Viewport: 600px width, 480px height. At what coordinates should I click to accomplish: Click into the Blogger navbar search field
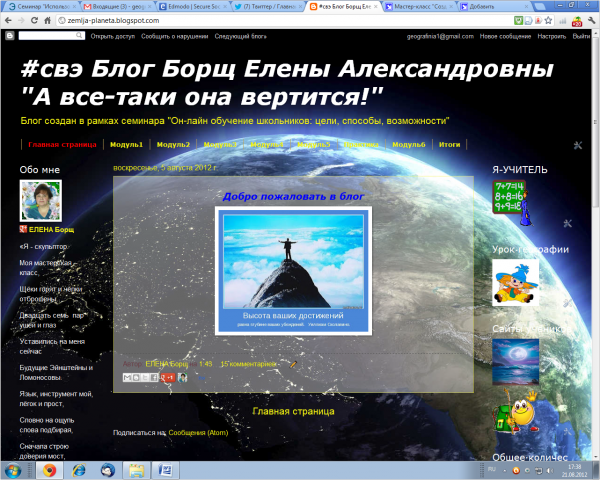(x=52, y=36)
